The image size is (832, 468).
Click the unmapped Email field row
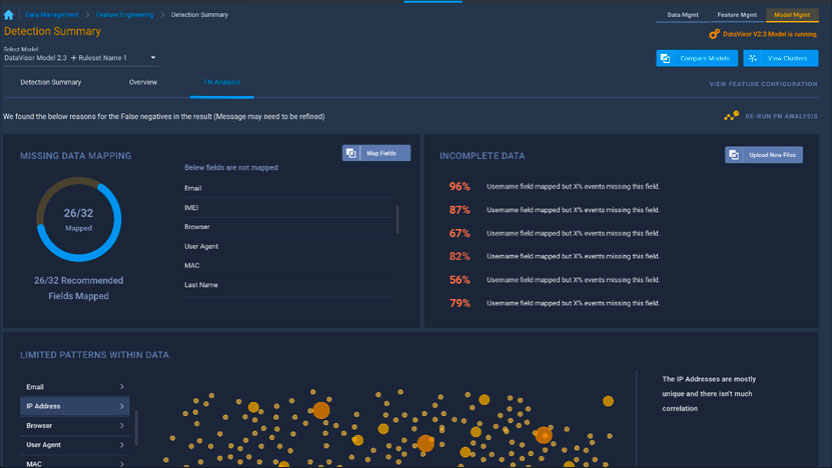click(x=288, y=188)
